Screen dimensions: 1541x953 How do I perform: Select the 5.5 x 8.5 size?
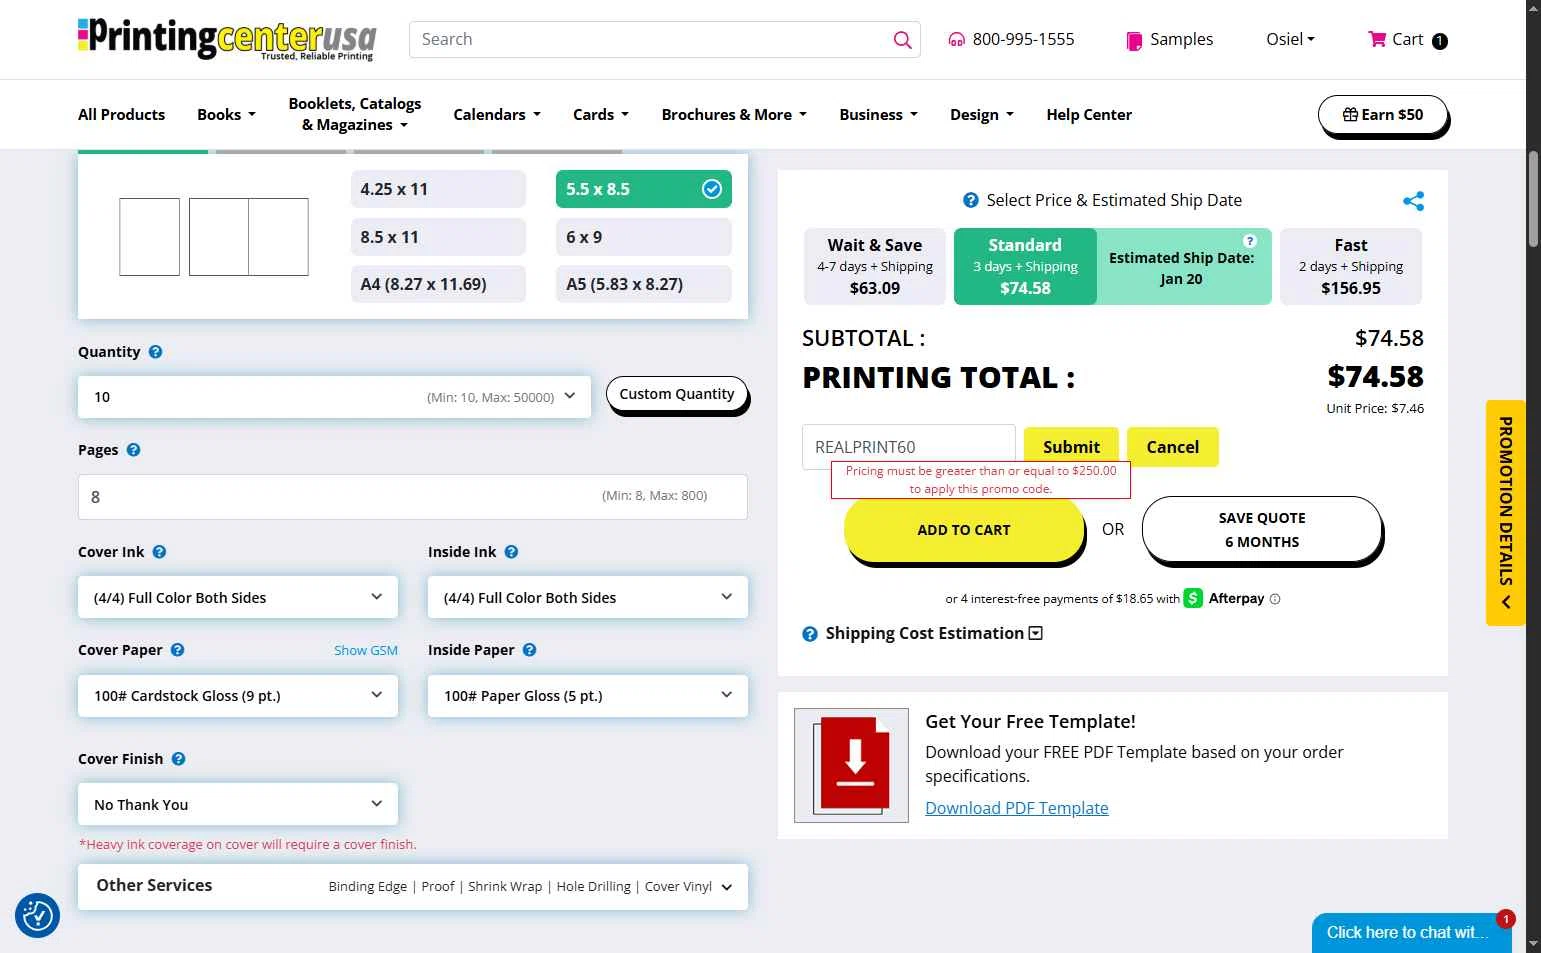pyautogui.click(x=643, y=189)
